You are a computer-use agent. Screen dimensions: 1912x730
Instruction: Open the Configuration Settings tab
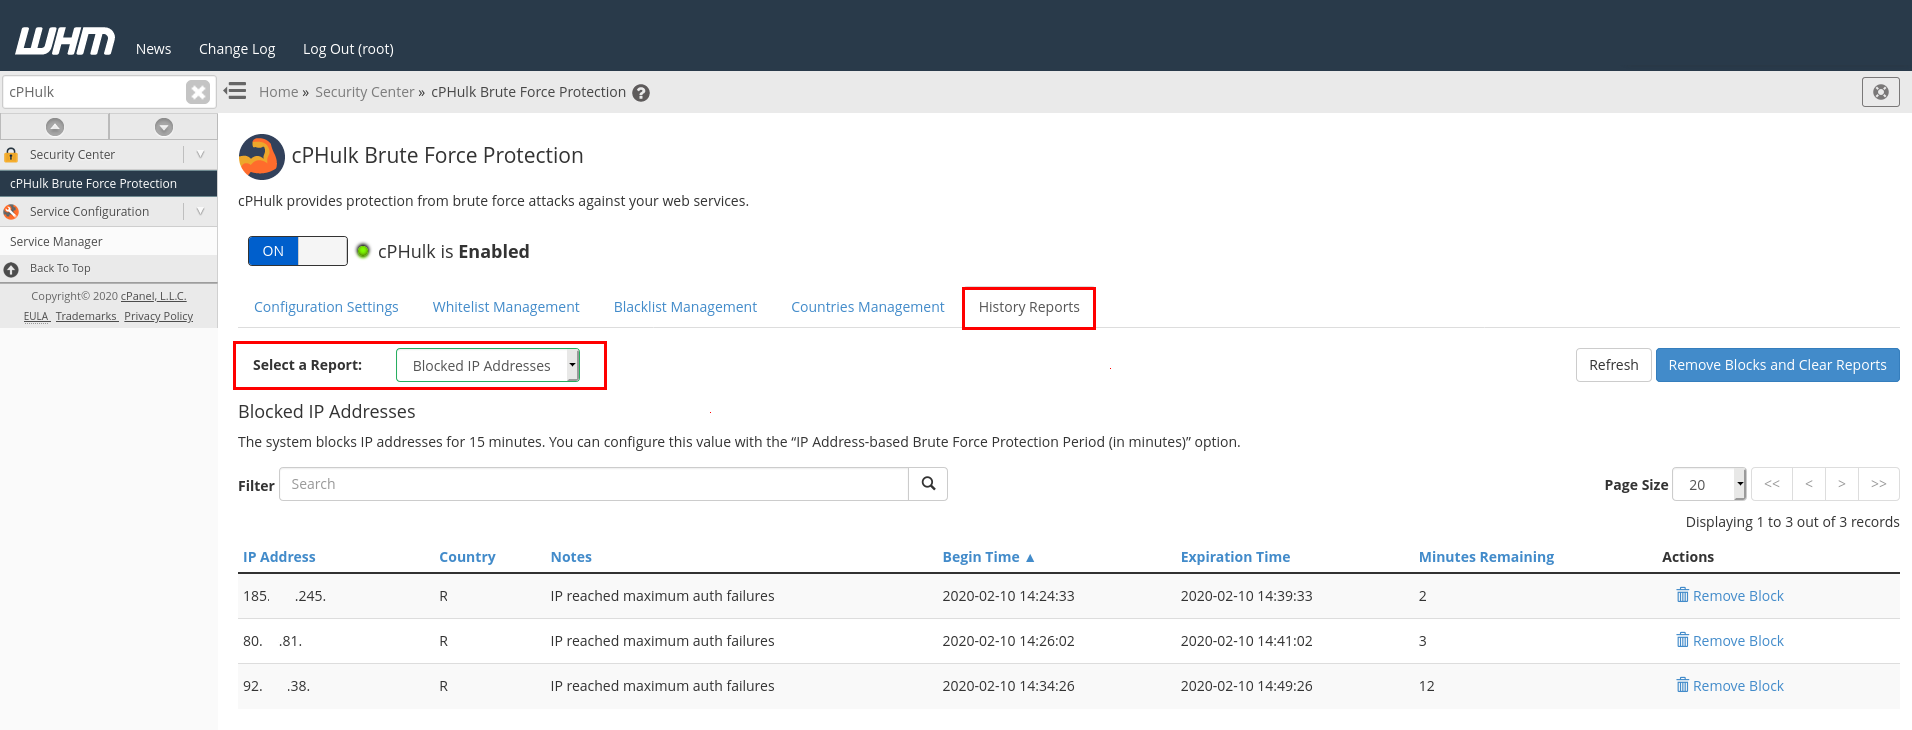coord(326,307)
